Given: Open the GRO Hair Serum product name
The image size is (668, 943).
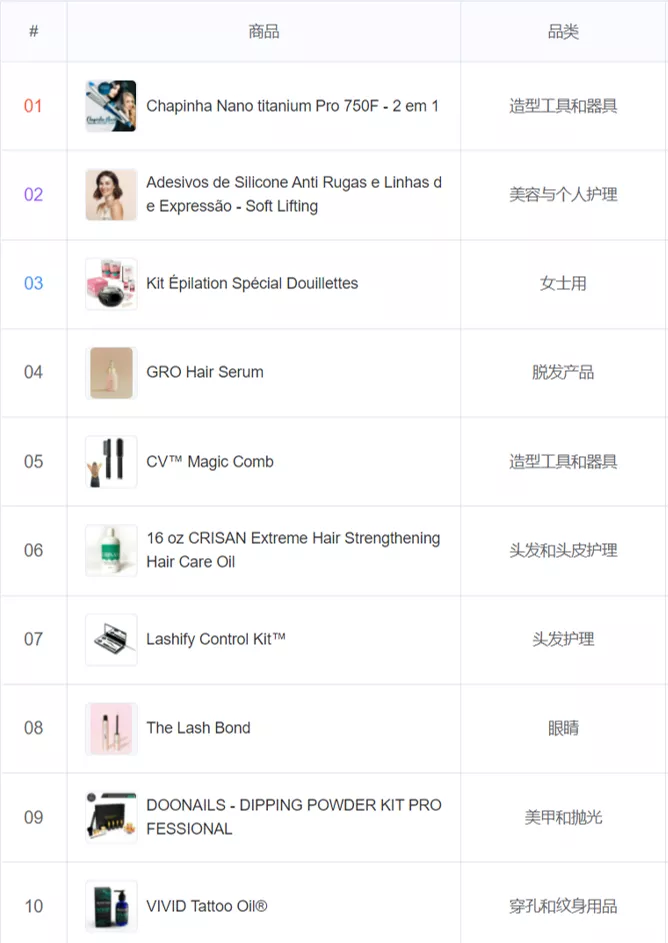Looking at the screenshot, I should pos(205,372).
